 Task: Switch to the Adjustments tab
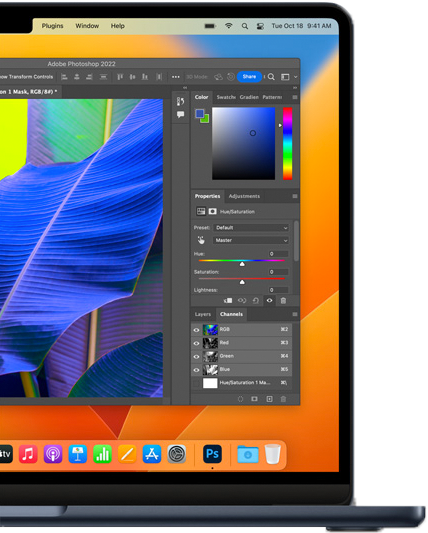tap(244, 196)
